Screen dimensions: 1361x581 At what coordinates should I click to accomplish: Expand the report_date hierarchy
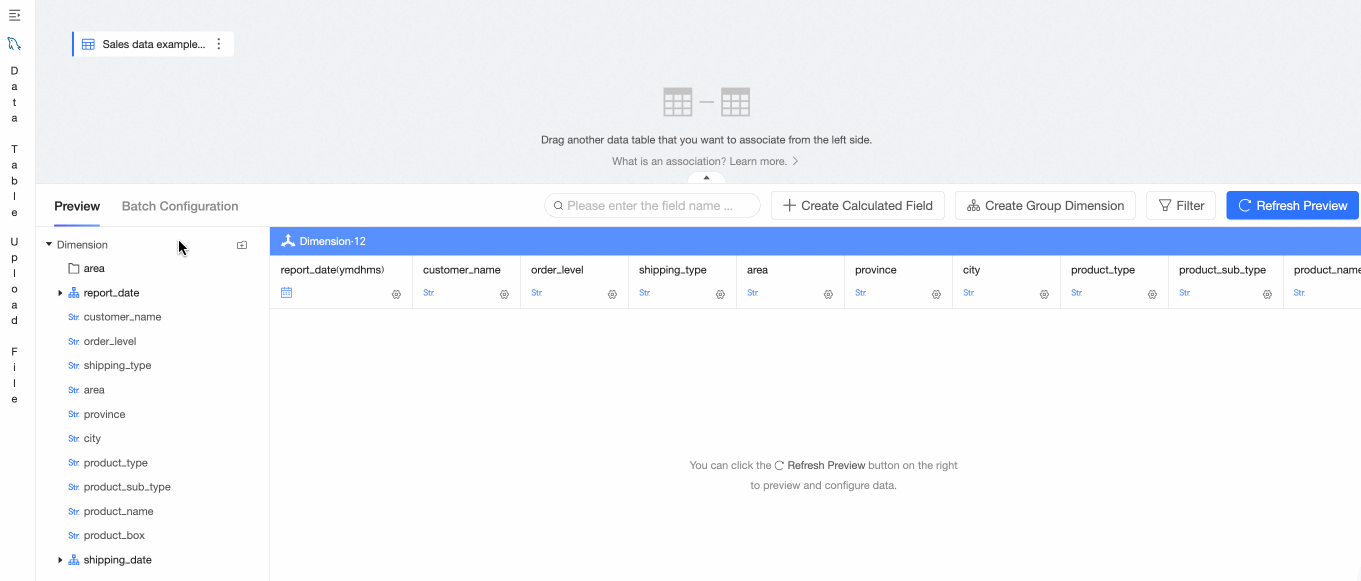click(60, 293)
